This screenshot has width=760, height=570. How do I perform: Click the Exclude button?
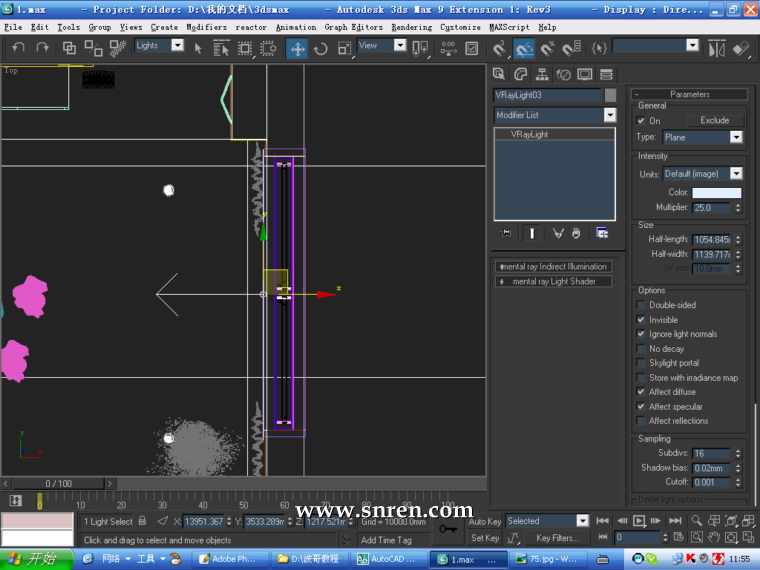click(714, 120)
